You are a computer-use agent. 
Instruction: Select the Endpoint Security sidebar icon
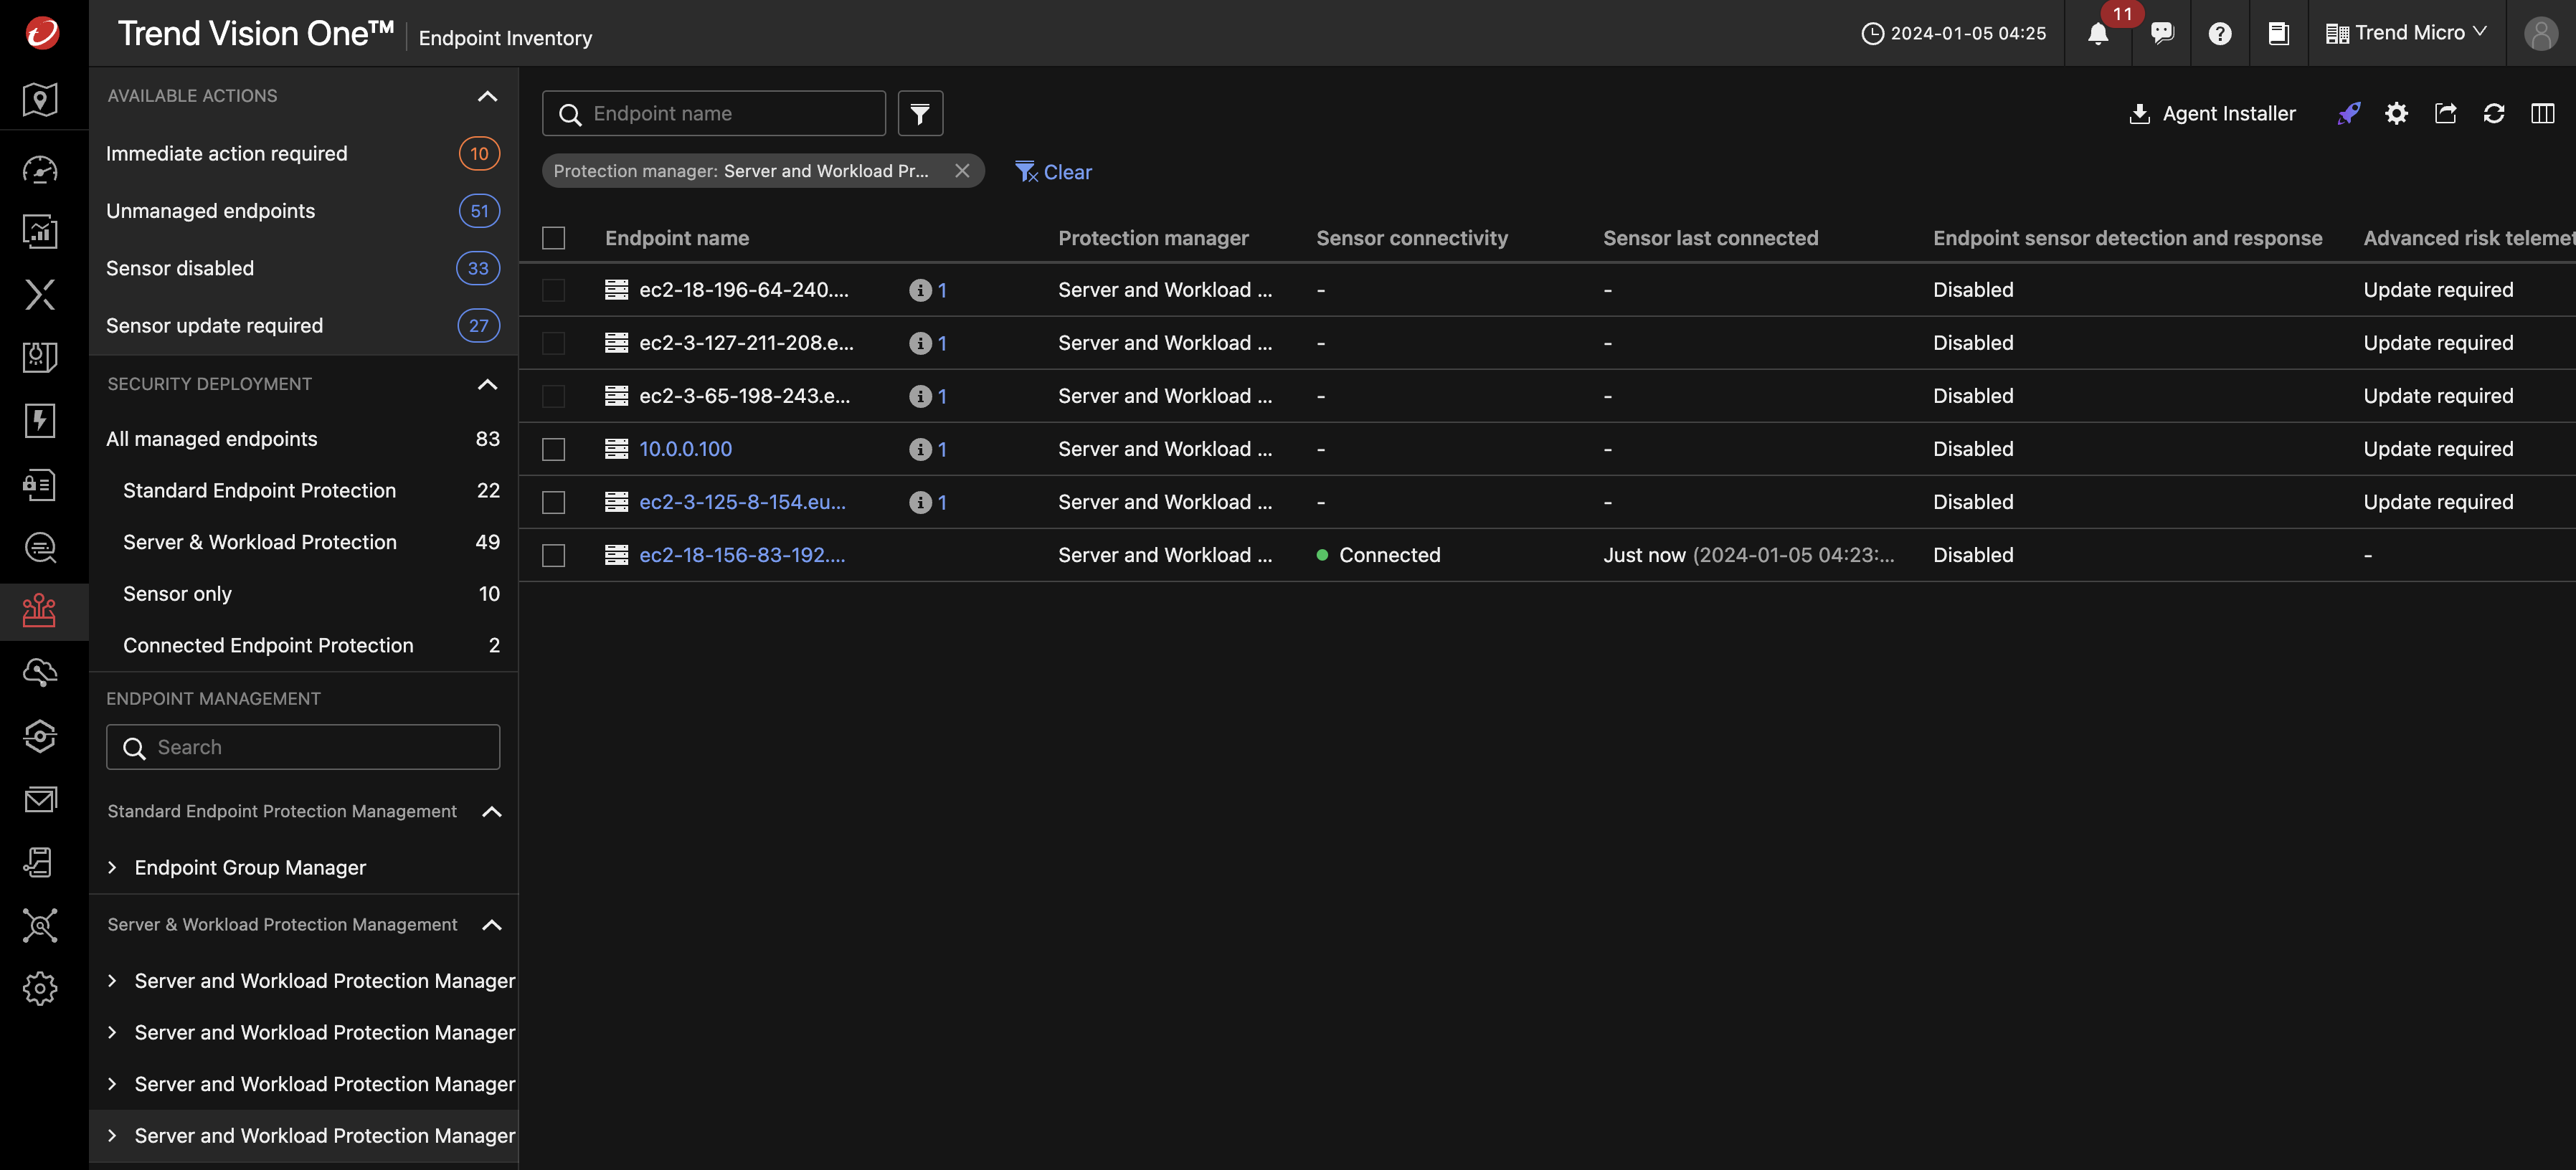tap(40, 610)
